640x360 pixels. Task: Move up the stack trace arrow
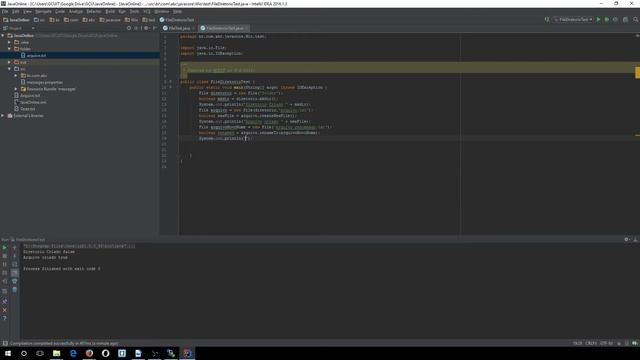coord(15,248)
